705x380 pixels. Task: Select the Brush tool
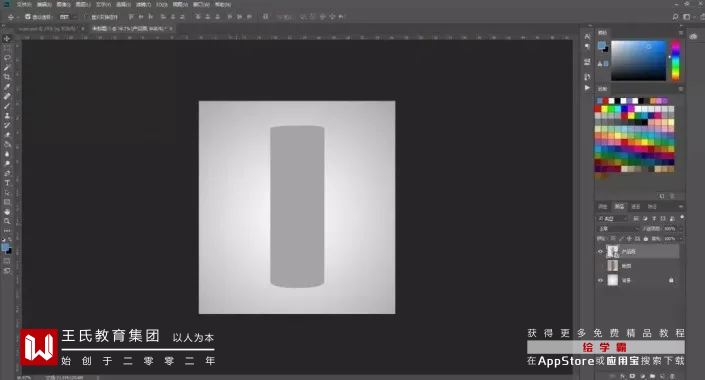click(x=7, y=106)
